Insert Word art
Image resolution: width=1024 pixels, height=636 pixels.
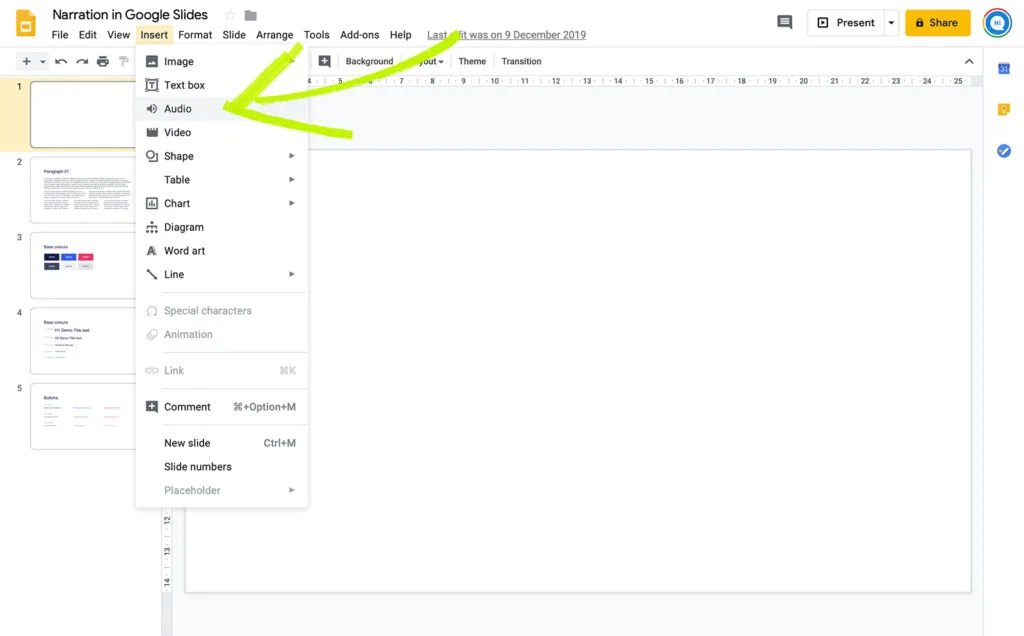(221, 251)
